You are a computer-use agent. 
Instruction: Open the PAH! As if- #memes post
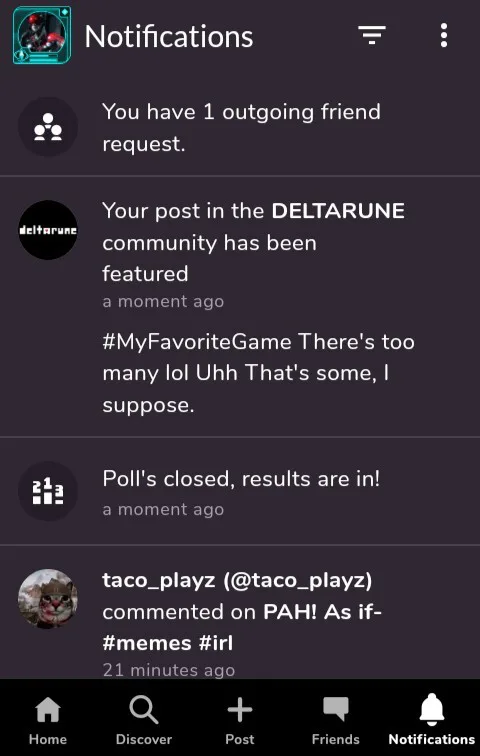coord(242,628)
